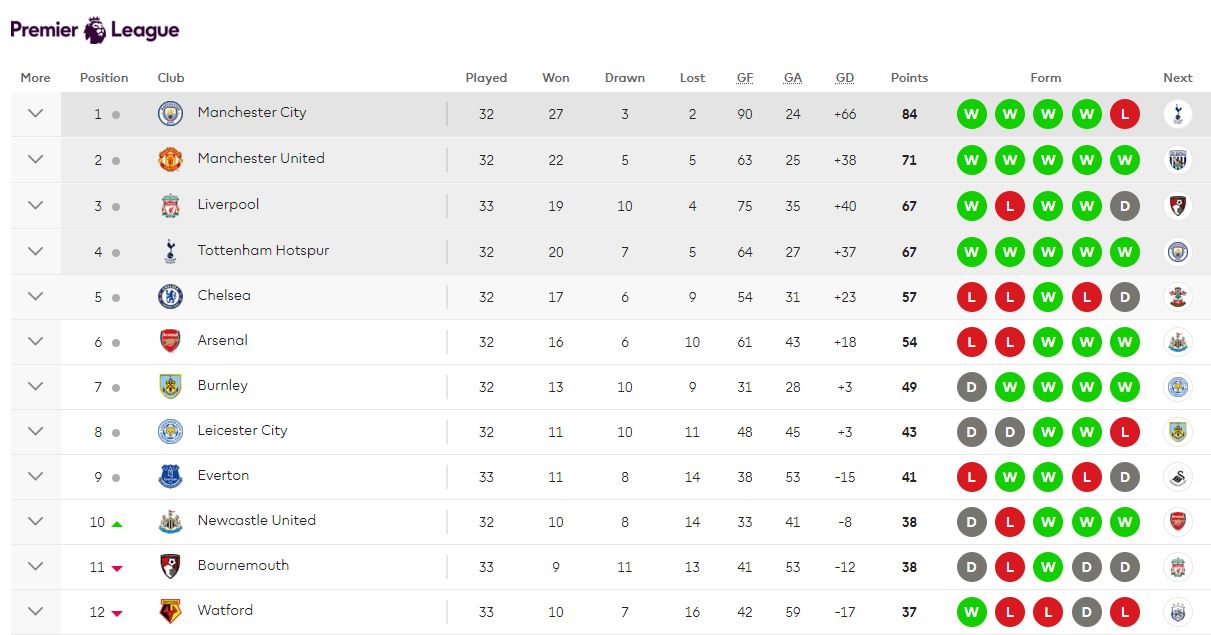Expand the Leicester City row chevron

35,431
